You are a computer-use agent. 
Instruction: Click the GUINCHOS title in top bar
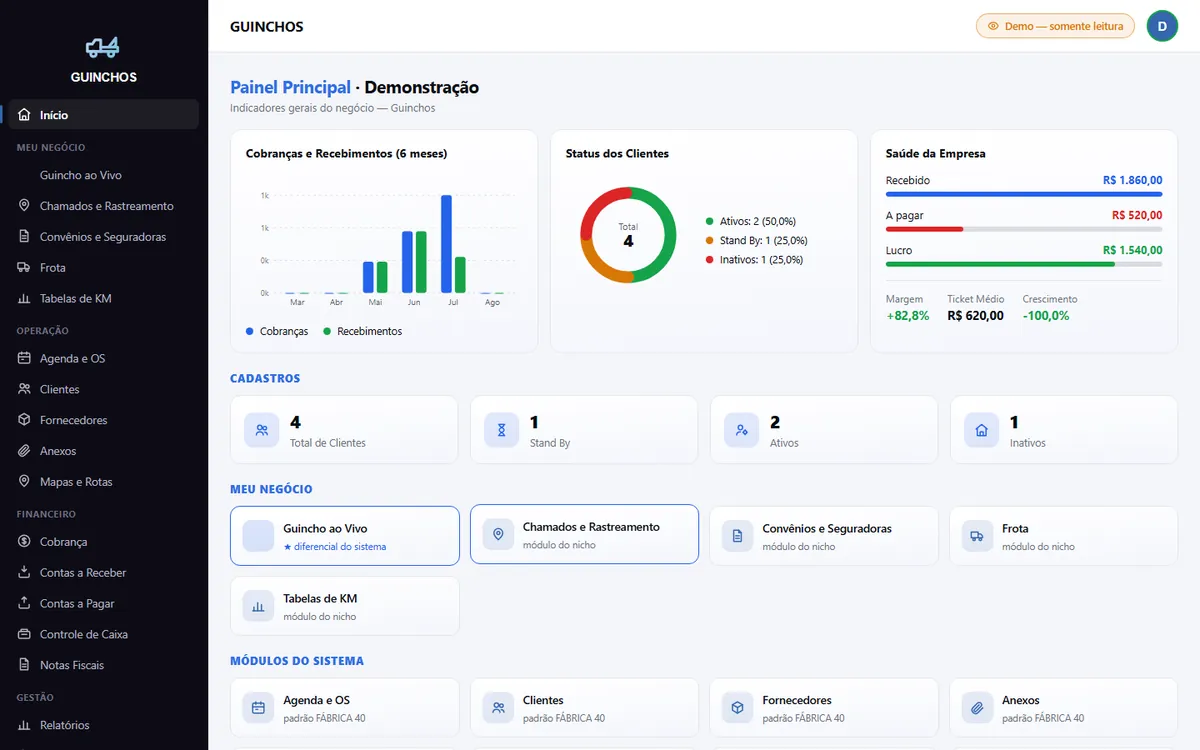click(x=267, y=26)
